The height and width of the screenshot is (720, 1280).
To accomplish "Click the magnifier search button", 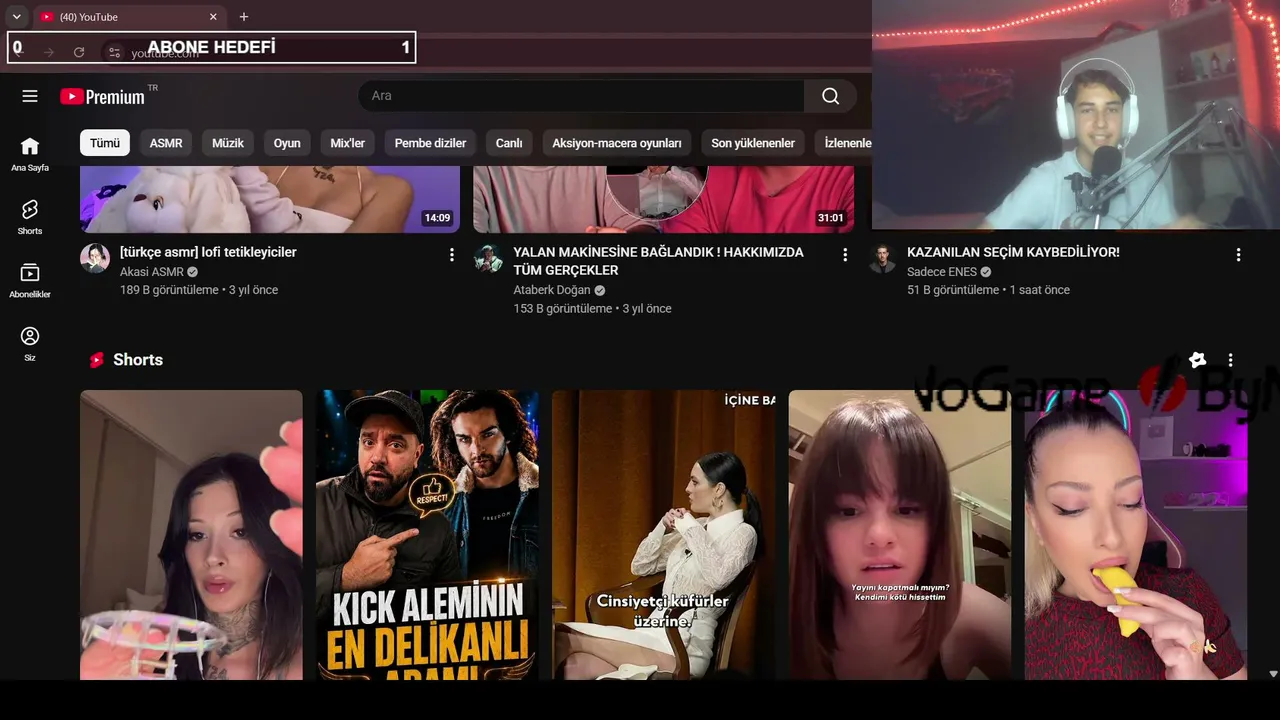I will point(830,96).
